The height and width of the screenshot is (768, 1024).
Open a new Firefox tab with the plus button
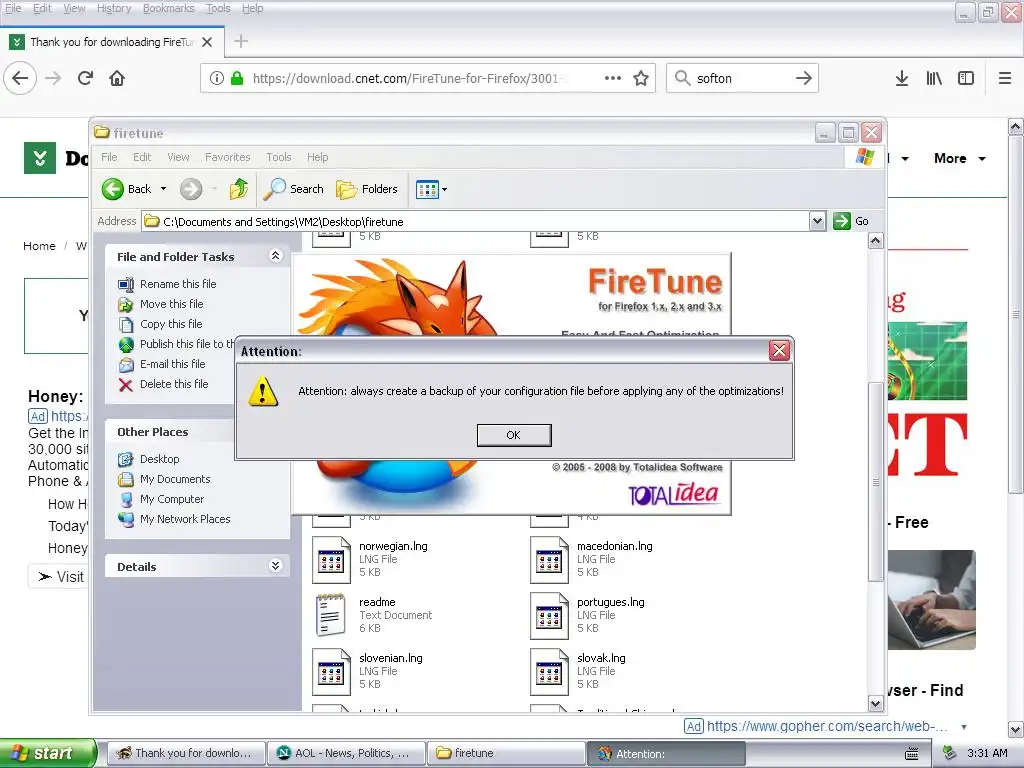point(241,41)
